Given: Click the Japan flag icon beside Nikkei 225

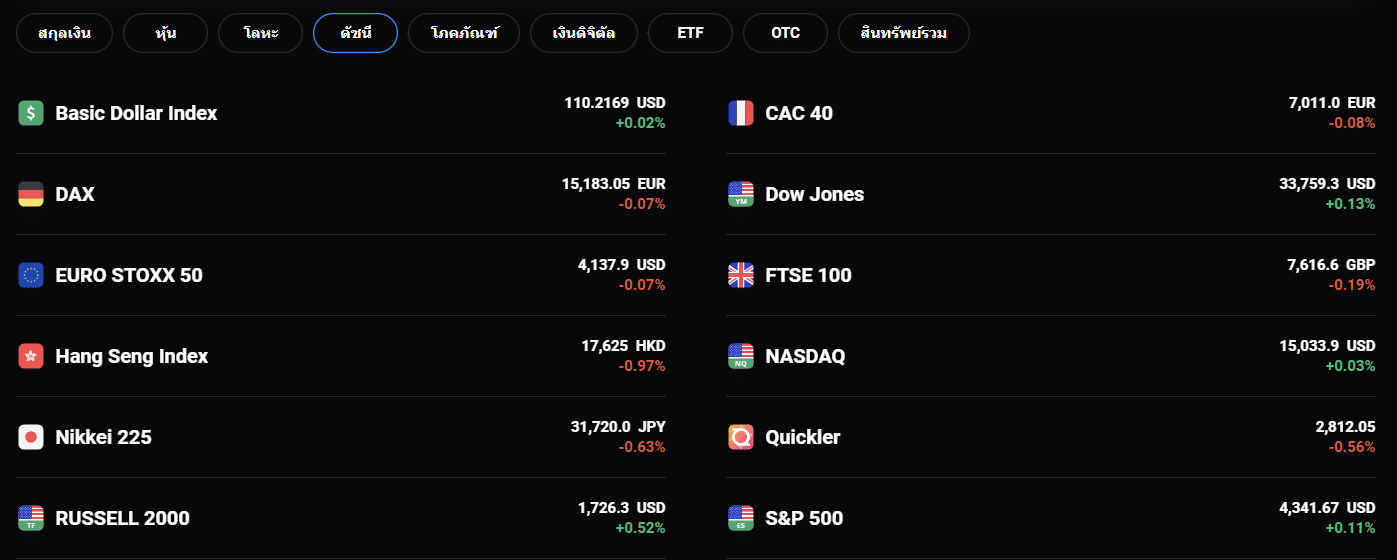Looking at the screenshot, I should click(x=31, y=437).
